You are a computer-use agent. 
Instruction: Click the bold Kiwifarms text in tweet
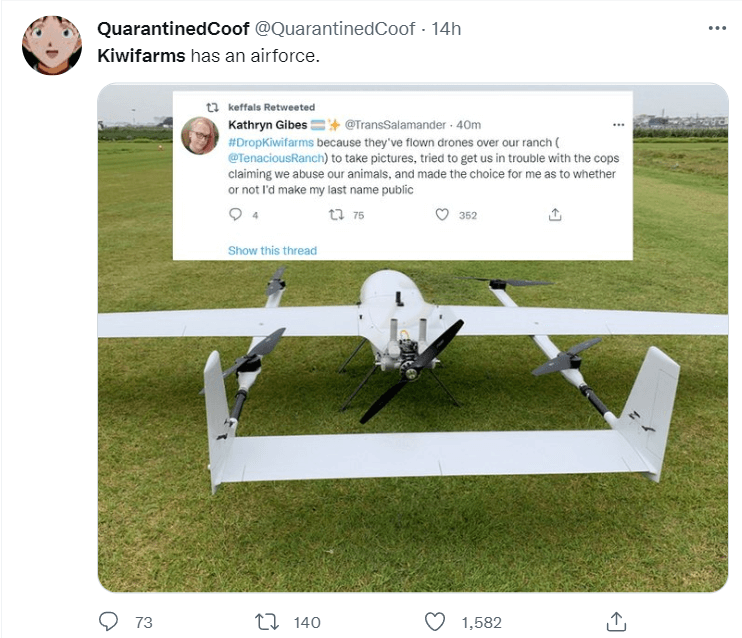[x=141, y=56]
